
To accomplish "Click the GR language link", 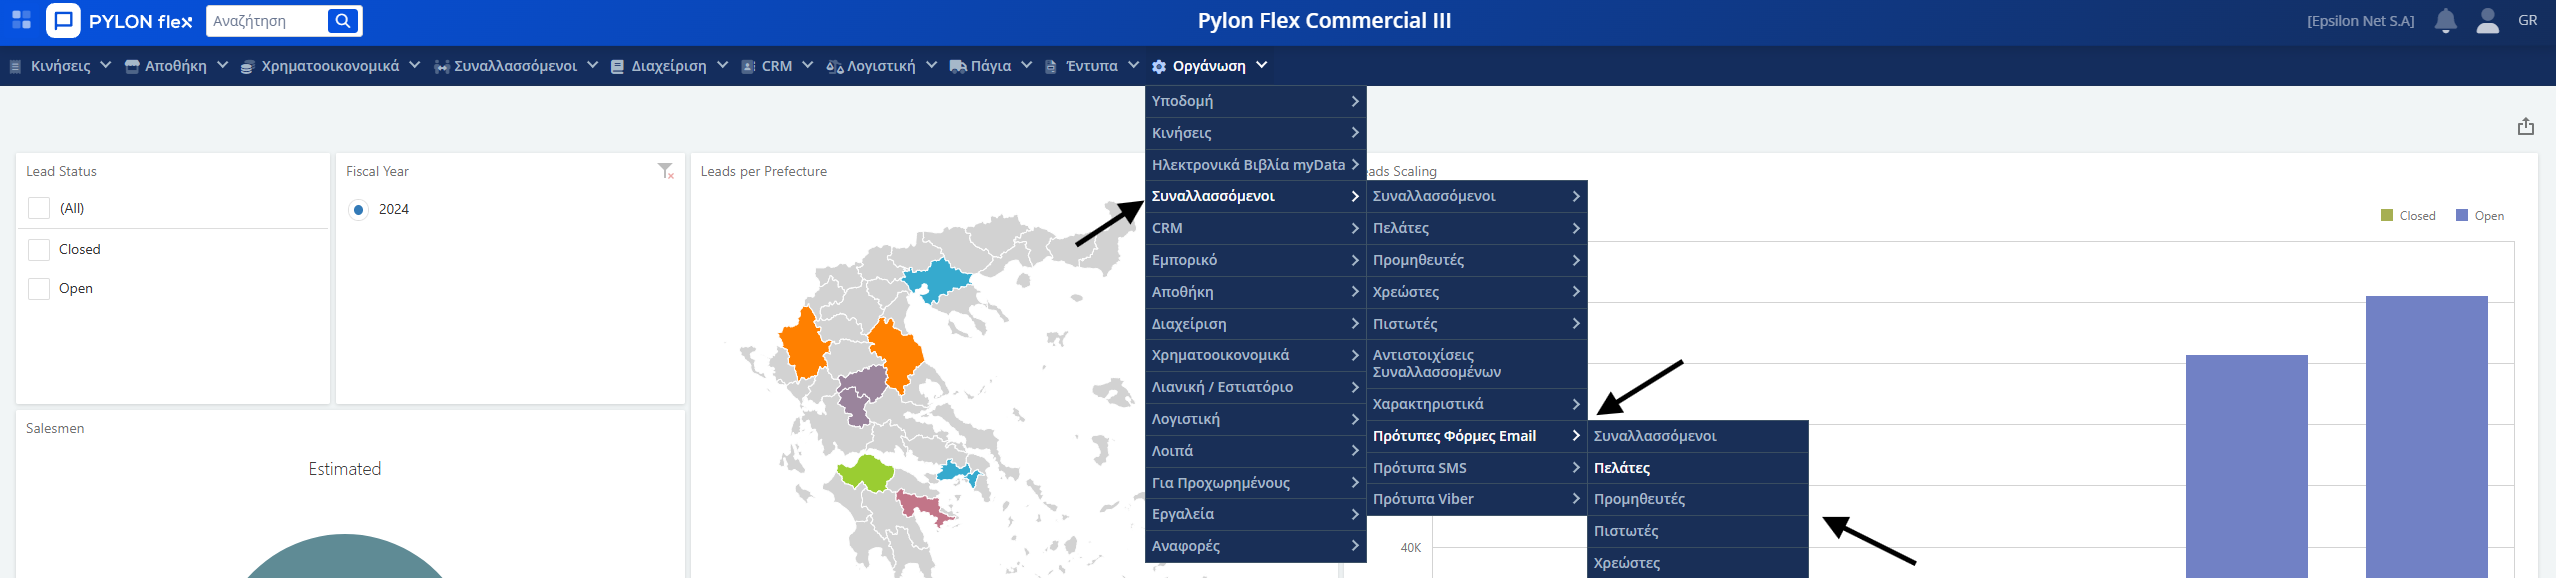I will [2527, 20].
